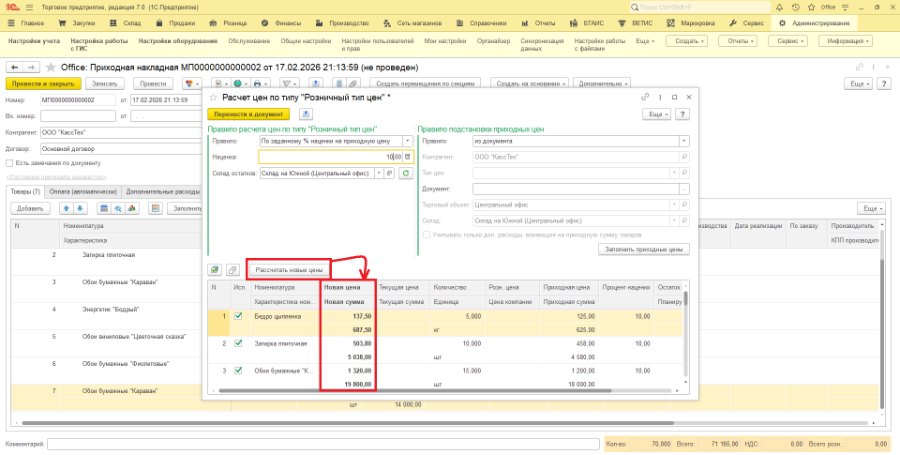
Task: Toggle Учитывать только доп. расходы checkbox
Action: 426,235
